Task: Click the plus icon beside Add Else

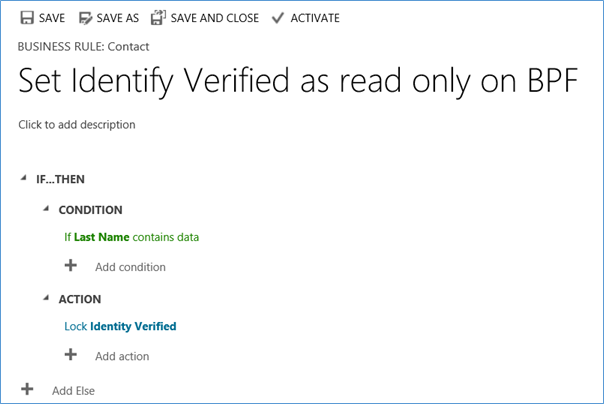Action: (27, 389)
